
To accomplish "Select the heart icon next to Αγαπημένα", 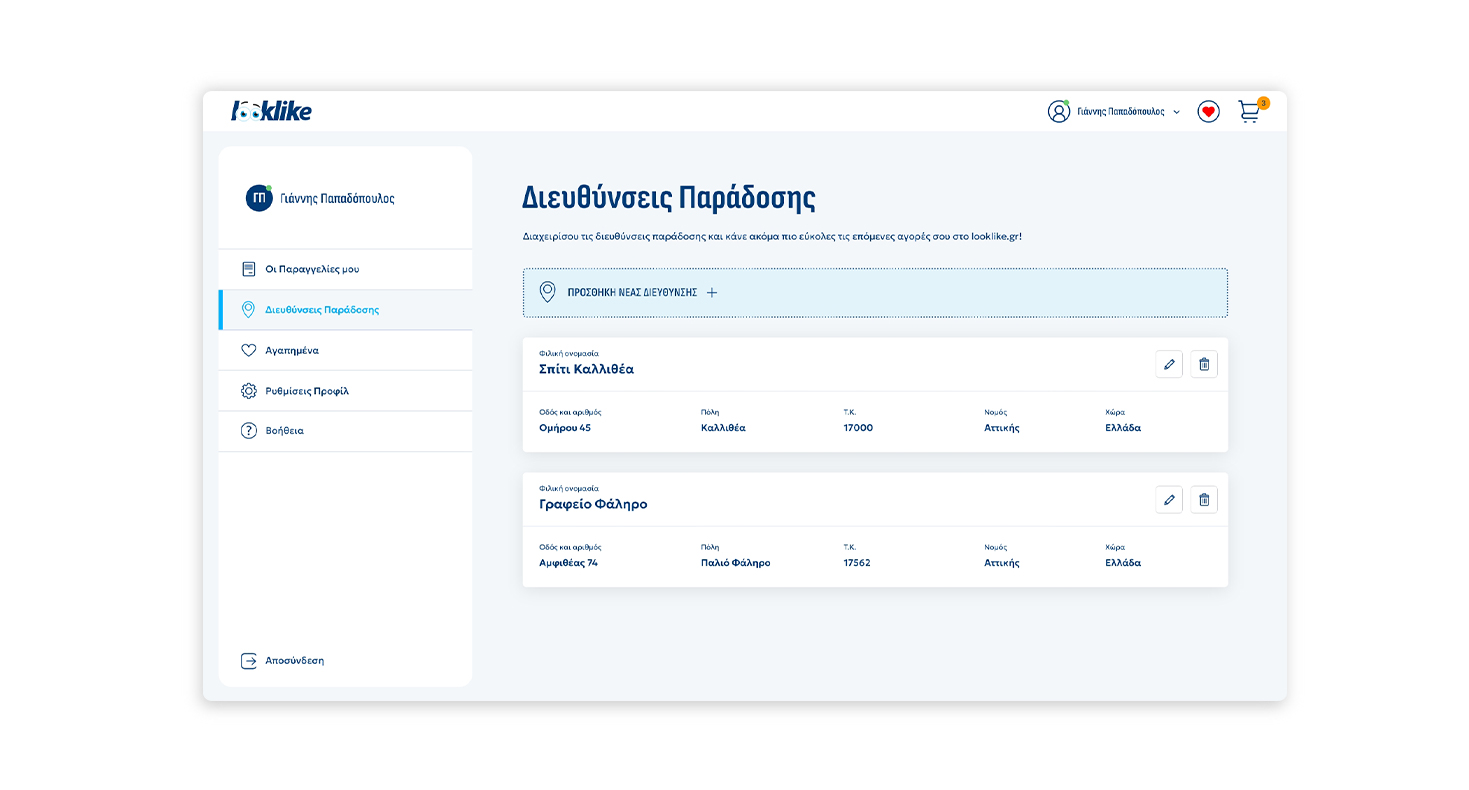I will (x=250, y=350).
